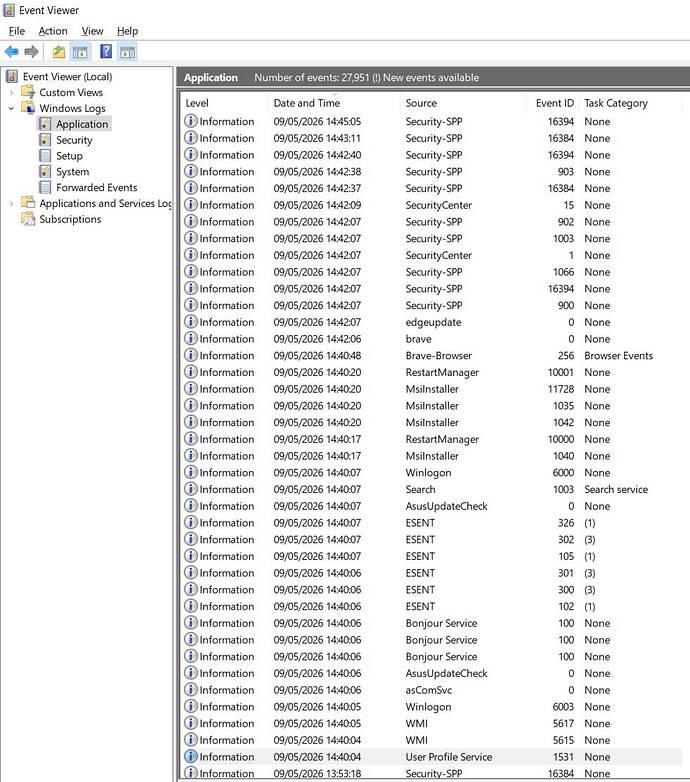Select the Security-SPP event ID 903 row
The height and width of the screenshot is (782, 690).
click(x=431, y=172)
